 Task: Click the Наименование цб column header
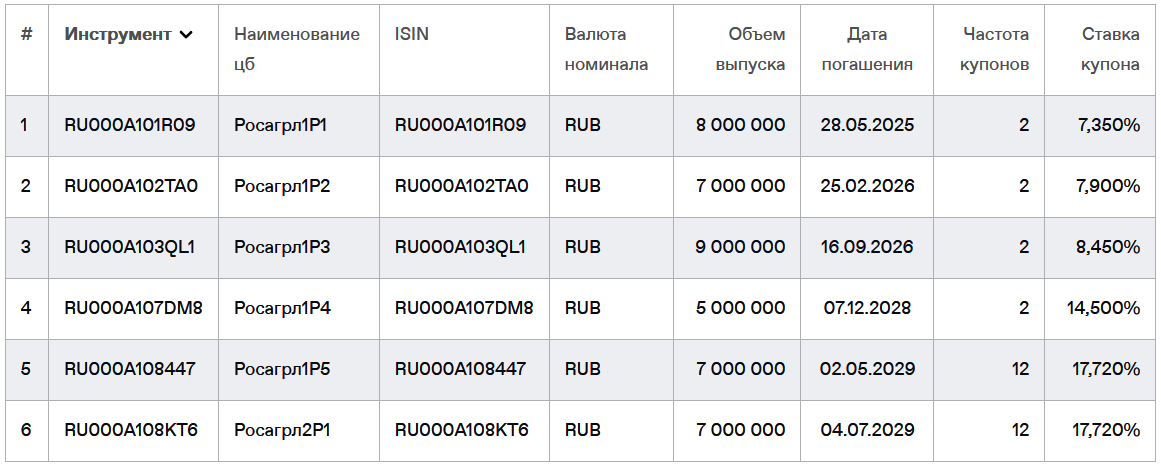point(297,50)
